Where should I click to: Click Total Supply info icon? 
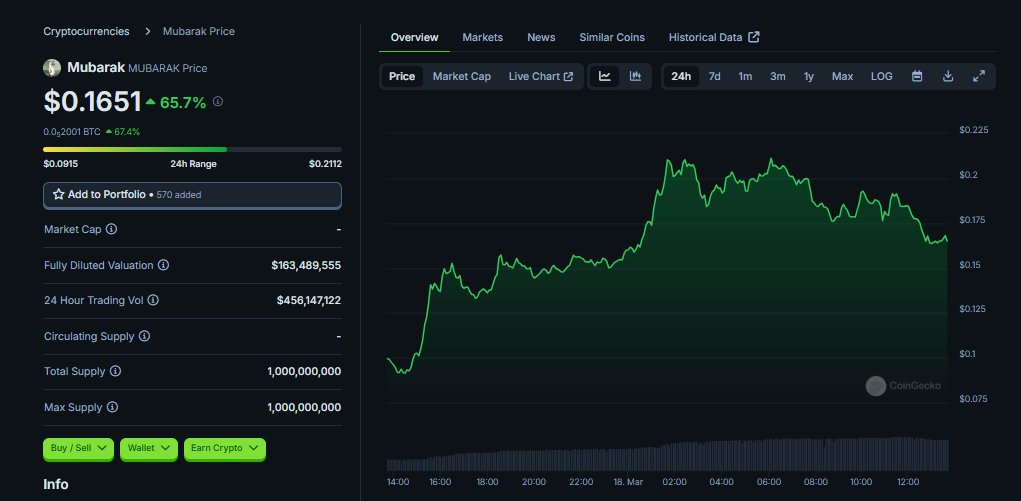(x=115, y=371)
